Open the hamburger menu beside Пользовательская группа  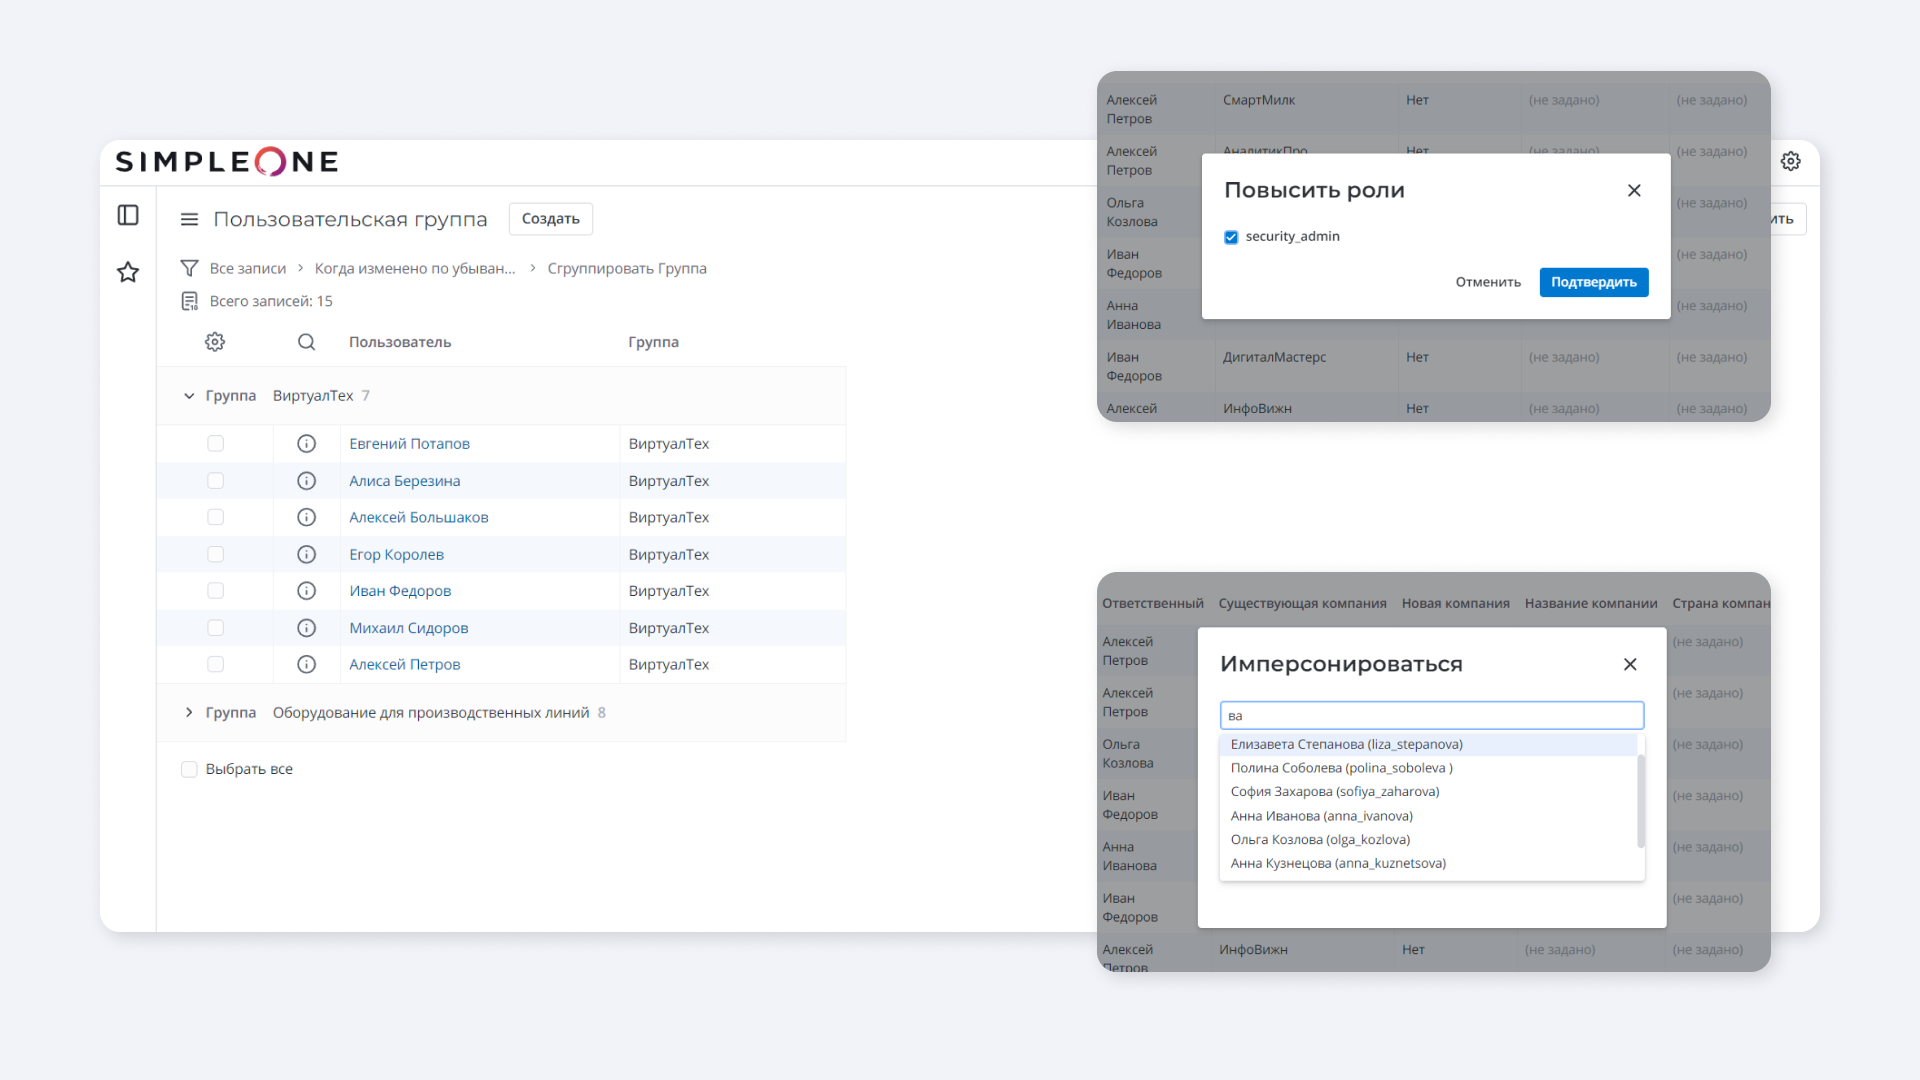pos(189,219)
